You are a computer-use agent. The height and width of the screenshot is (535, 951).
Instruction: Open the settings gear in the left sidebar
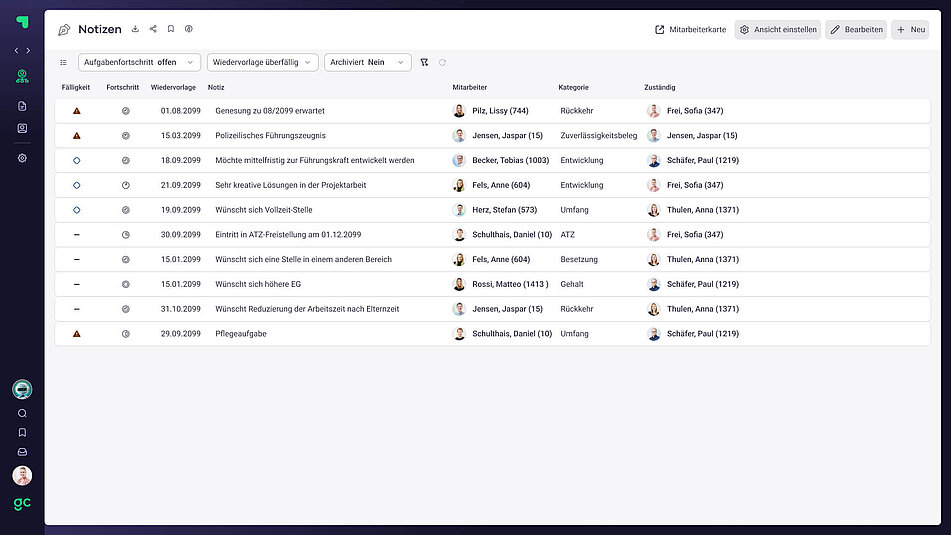click(22, 158)
